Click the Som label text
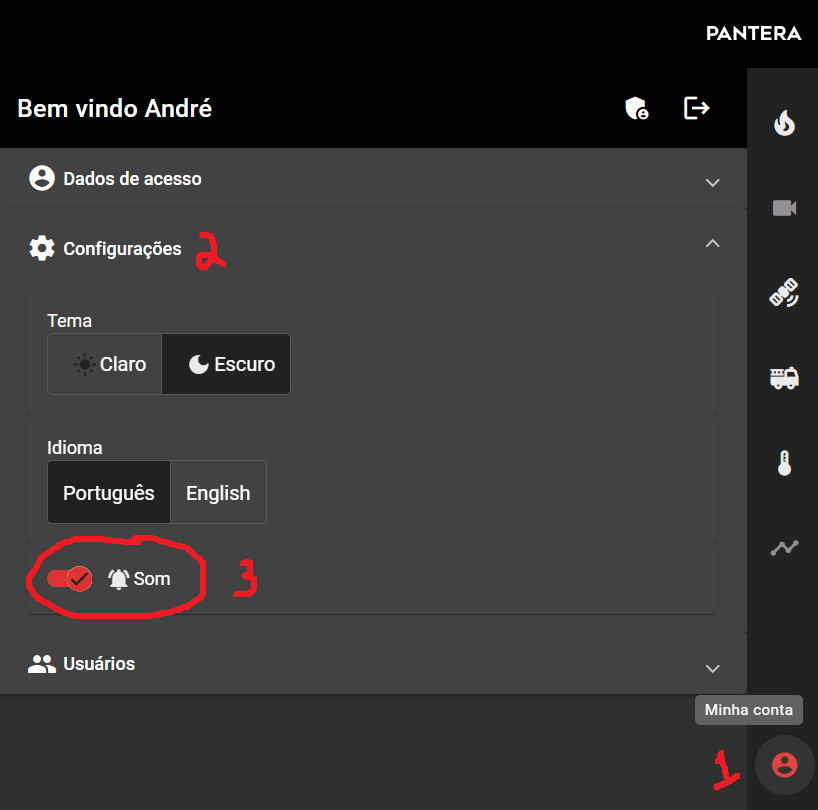Viewport: 818px width, 810px height. click(152, 579)
